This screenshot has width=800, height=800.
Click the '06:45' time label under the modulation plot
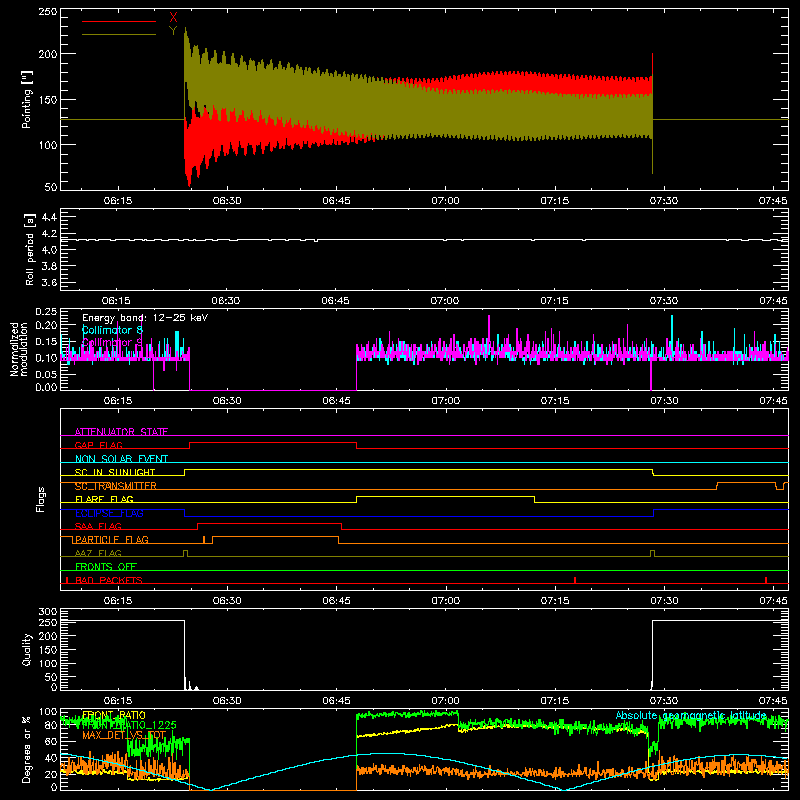pos(336,401)
